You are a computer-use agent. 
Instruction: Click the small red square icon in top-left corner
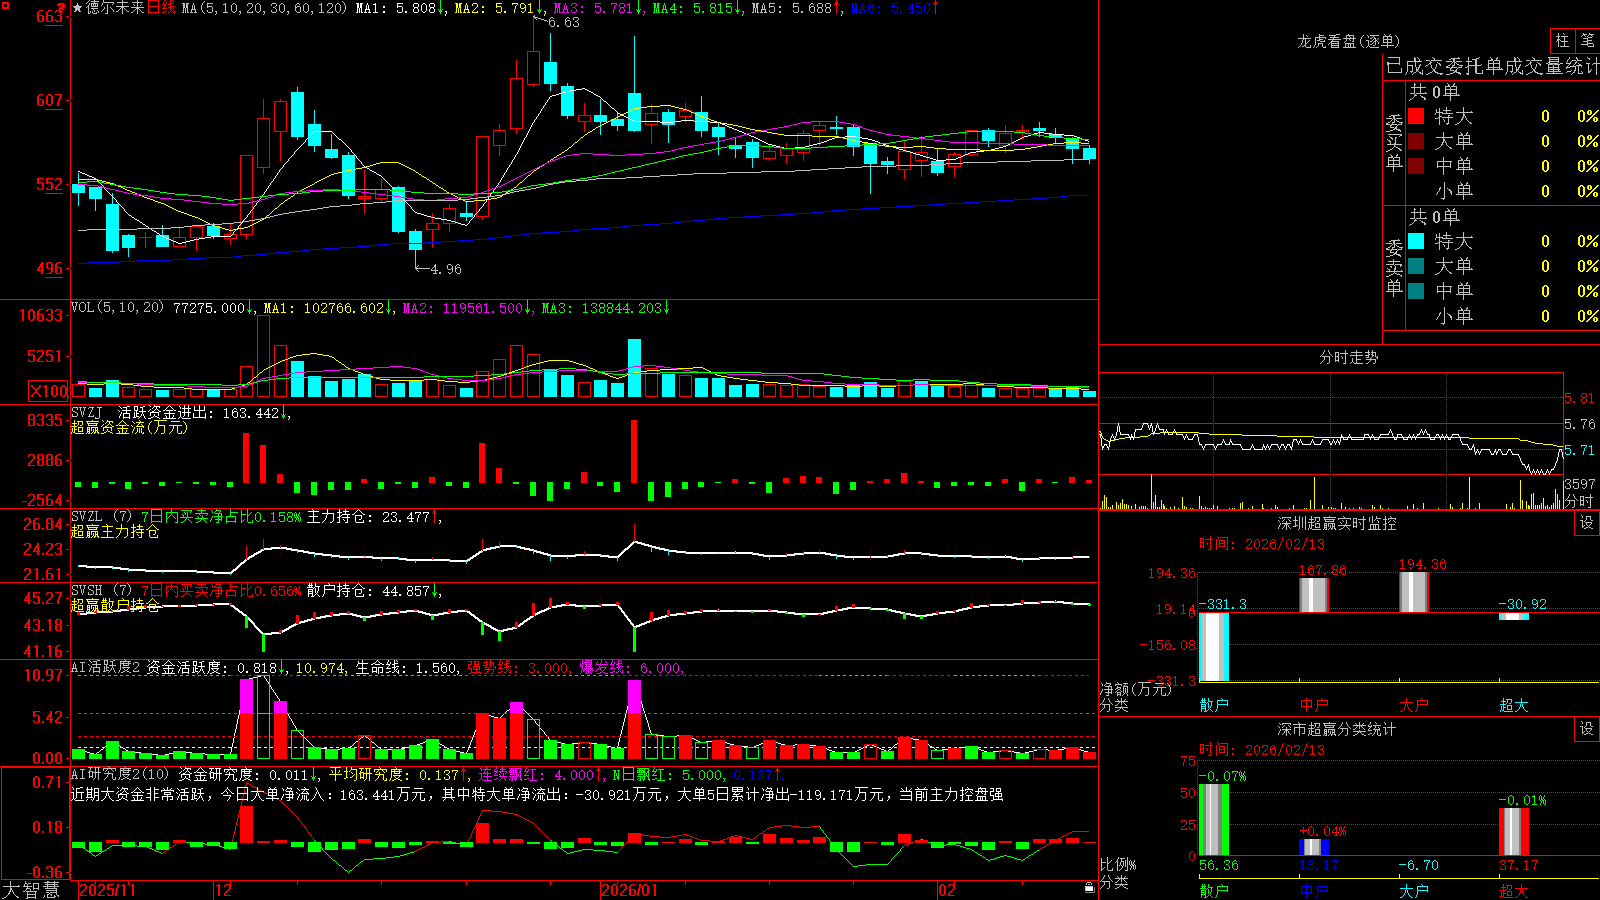click(x=4, y=4)
